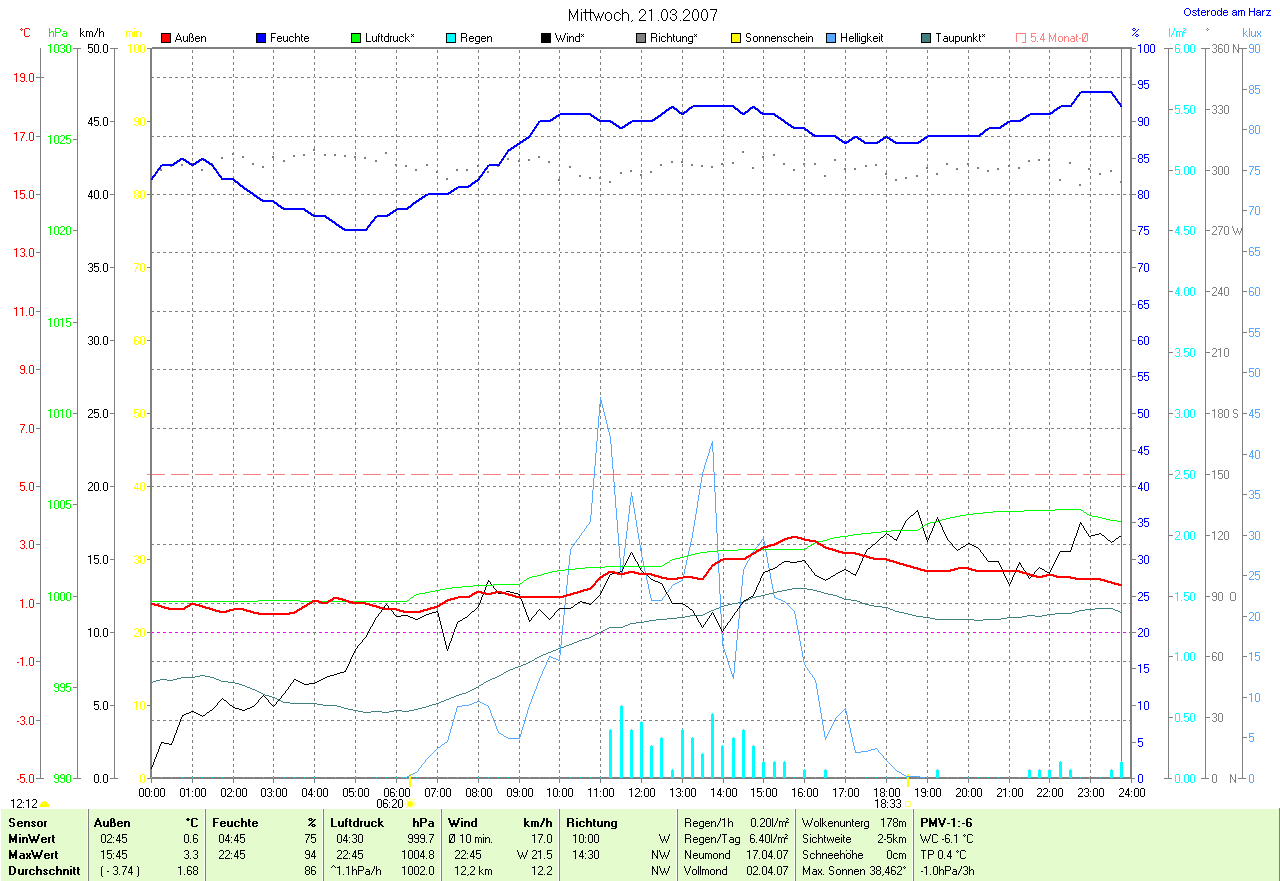The image size is (1280, 881).
Task: Click the cyan Regen legend square
Action: [451, 38]
